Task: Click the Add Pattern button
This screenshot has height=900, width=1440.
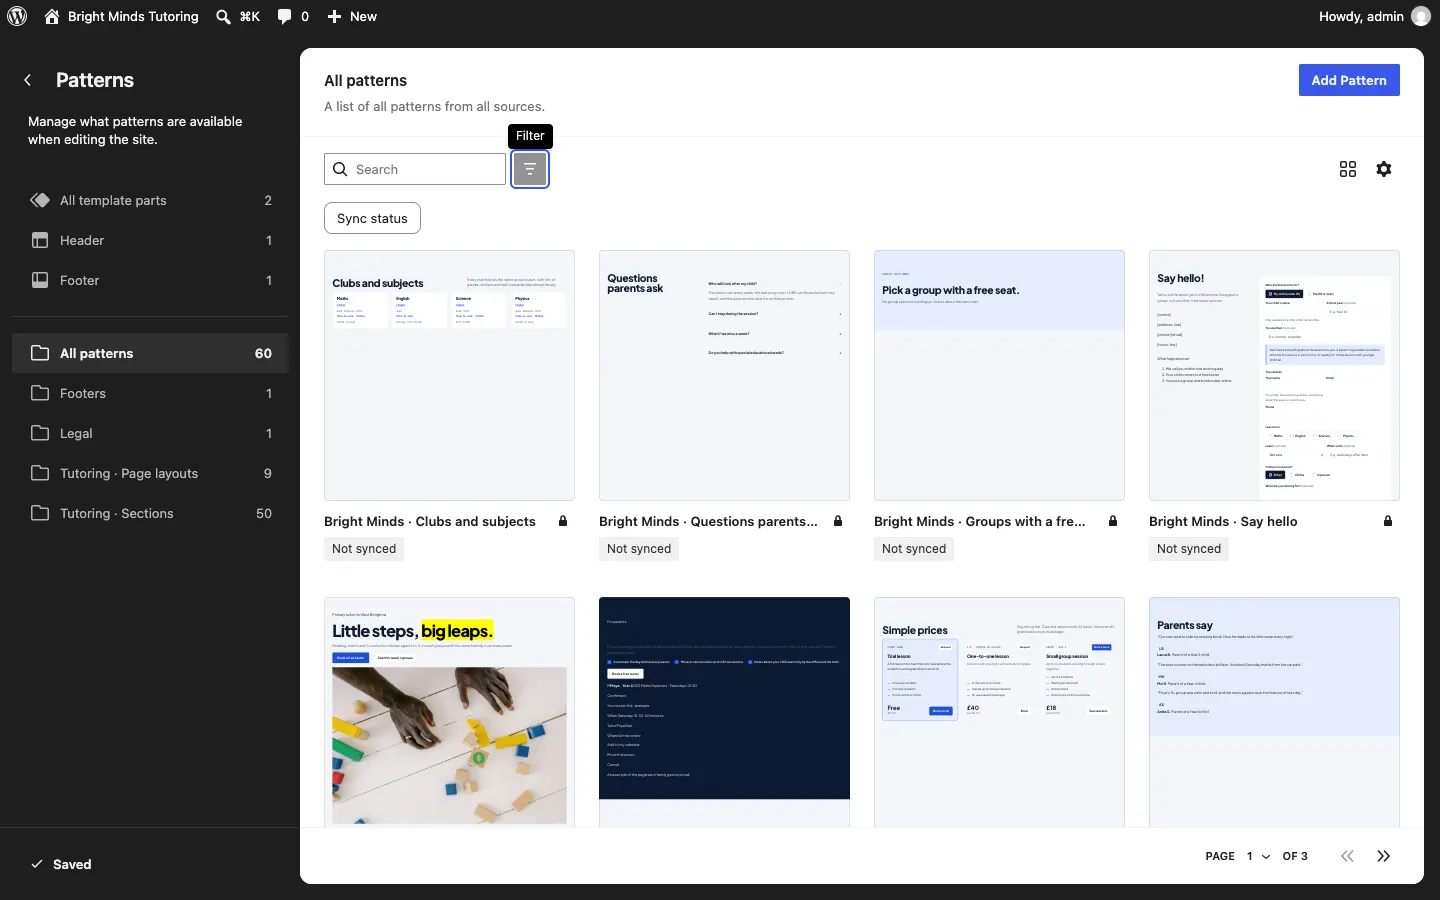Action: (x=1349, y=80)
